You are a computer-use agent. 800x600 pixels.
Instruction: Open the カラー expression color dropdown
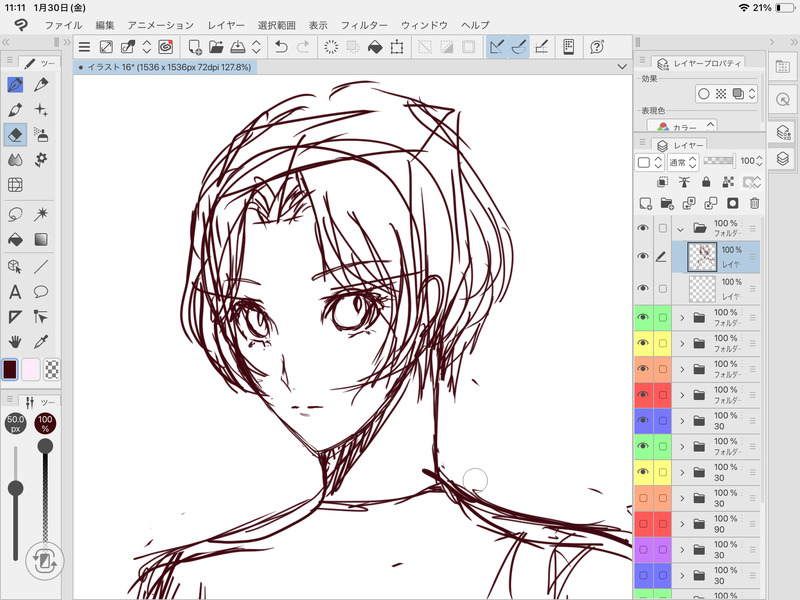[683, 127]
